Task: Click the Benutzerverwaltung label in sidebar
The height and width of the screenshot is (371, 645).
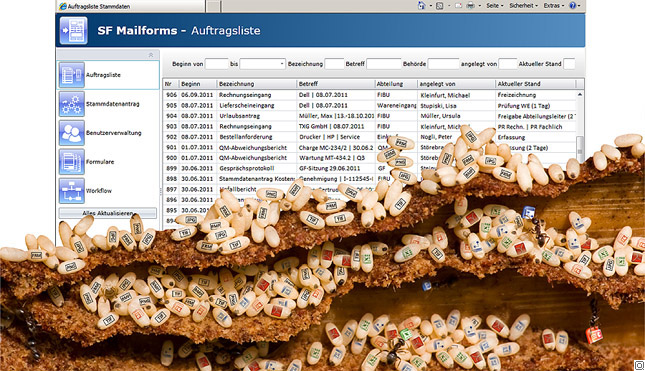Action: pyautogui.click(x=114, y=133)
